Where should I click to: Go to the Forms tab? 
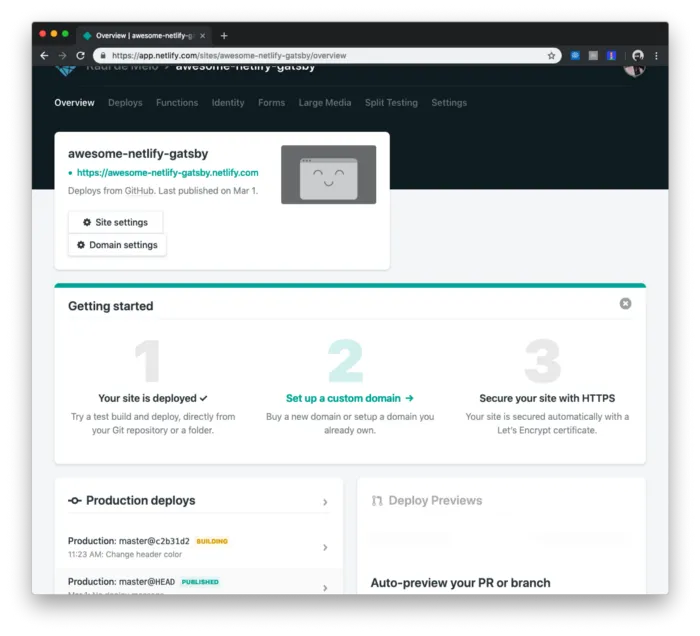[x=271, y=103]
